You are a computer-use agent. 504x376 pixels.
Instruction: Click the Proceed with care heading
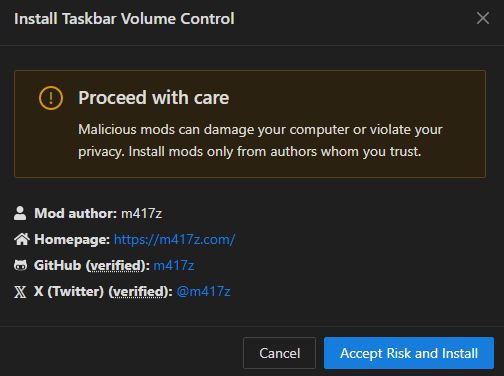pyautogui.click(x=154, y=98)
